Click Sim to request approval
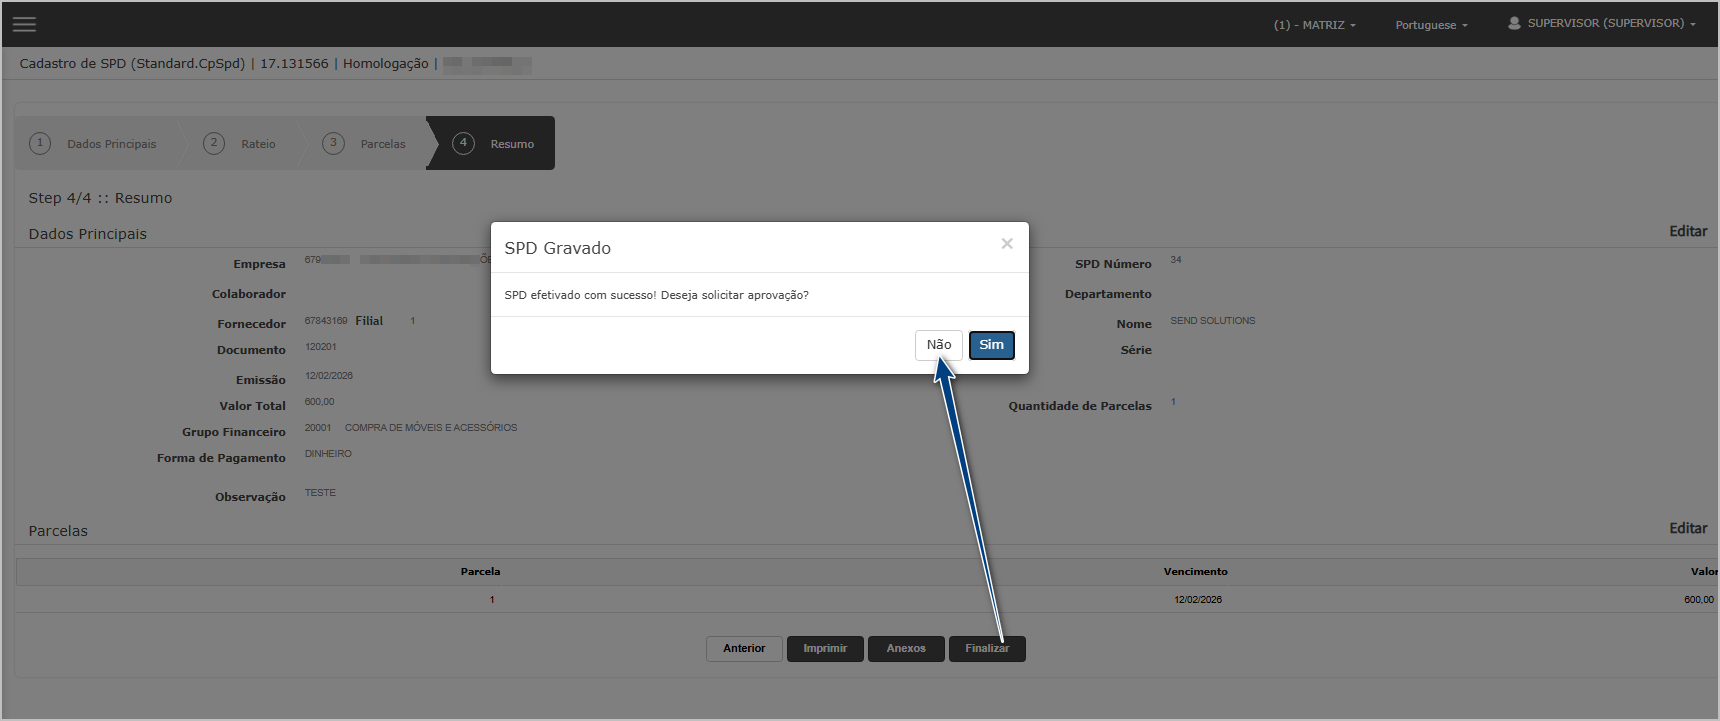This screenshot has width=1720, height=721. point(991,345)
